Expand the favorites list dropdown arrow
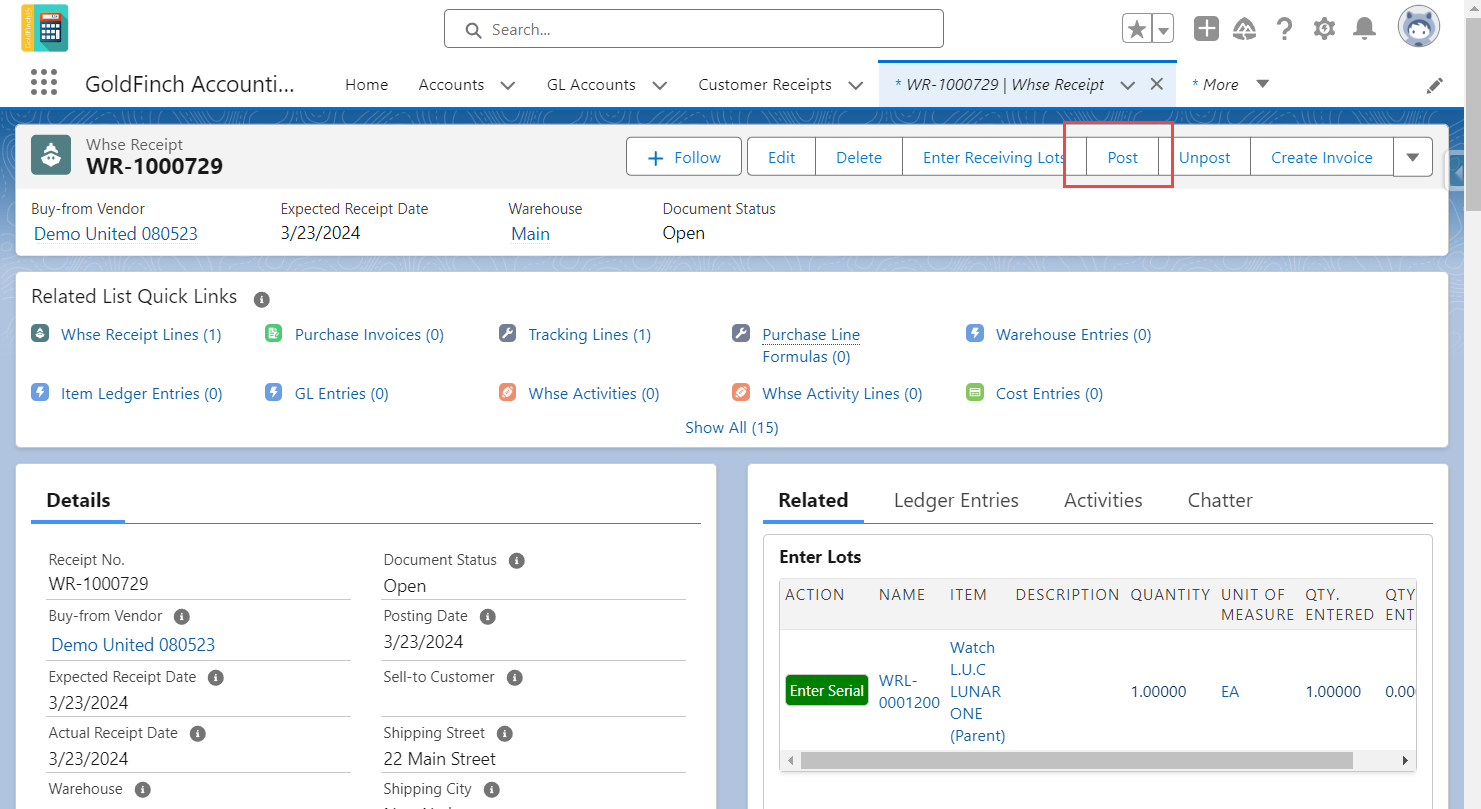 pos(1163,30)
